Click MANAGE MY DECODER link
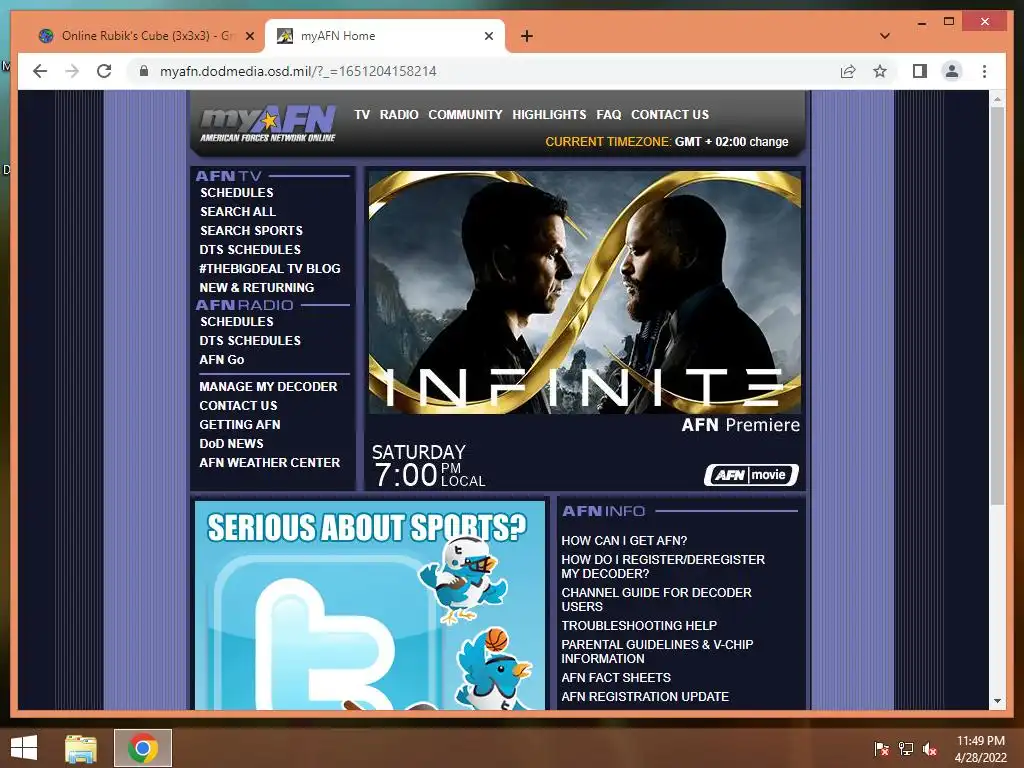The width and height of the screenshot is (1024, 768). click(x=268, y=387)
